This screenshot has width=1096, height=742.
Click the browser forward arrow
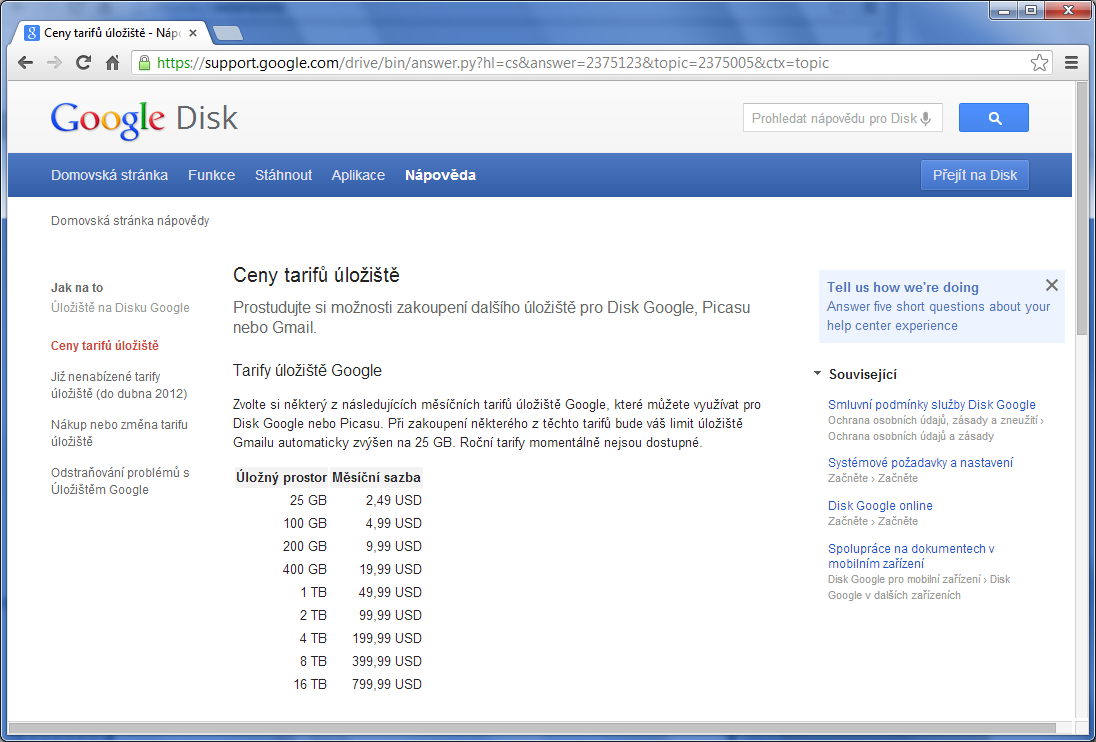click(54, 63)
